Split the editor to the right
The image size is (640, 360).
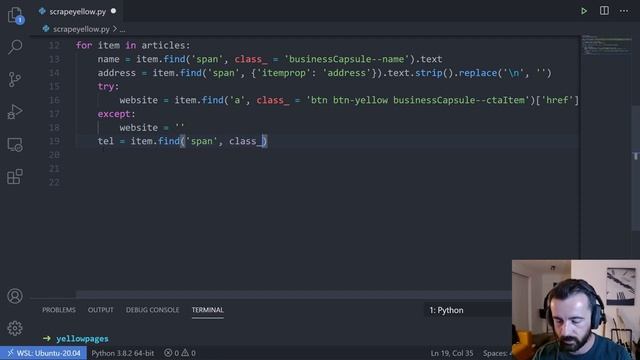tap(604, 11)
